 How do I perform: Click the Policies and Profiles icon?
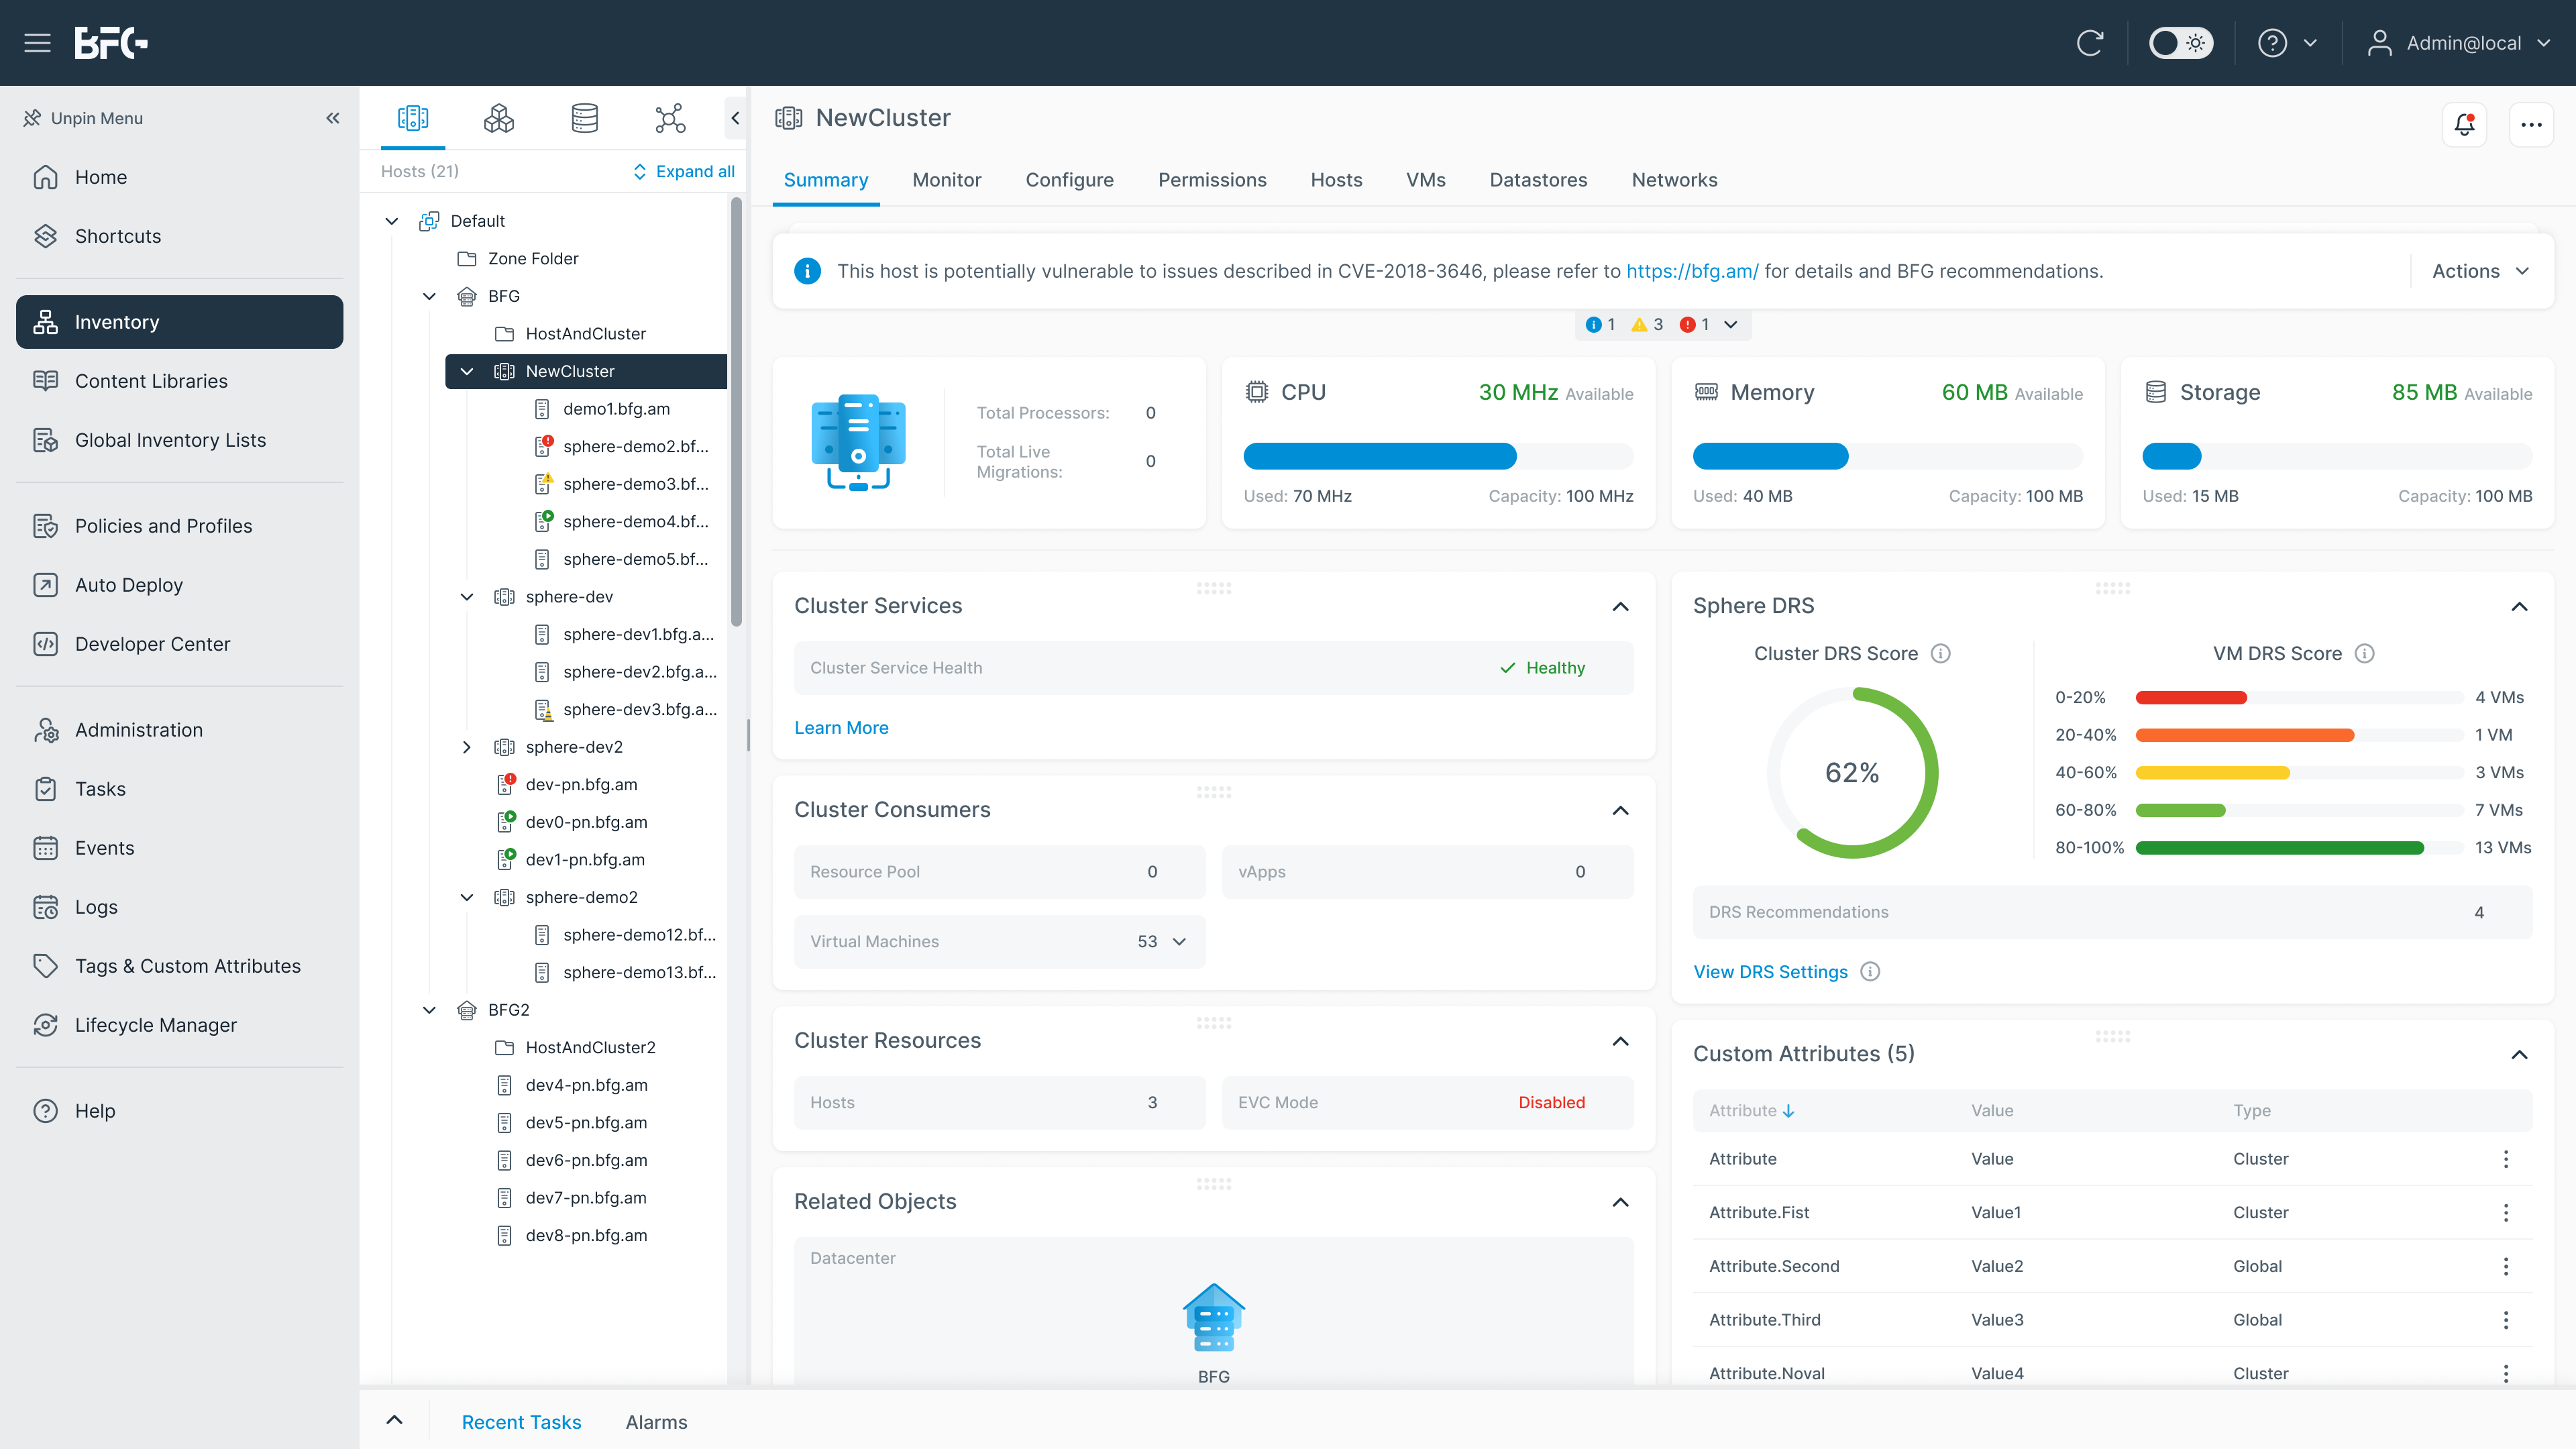coord(45,526)
